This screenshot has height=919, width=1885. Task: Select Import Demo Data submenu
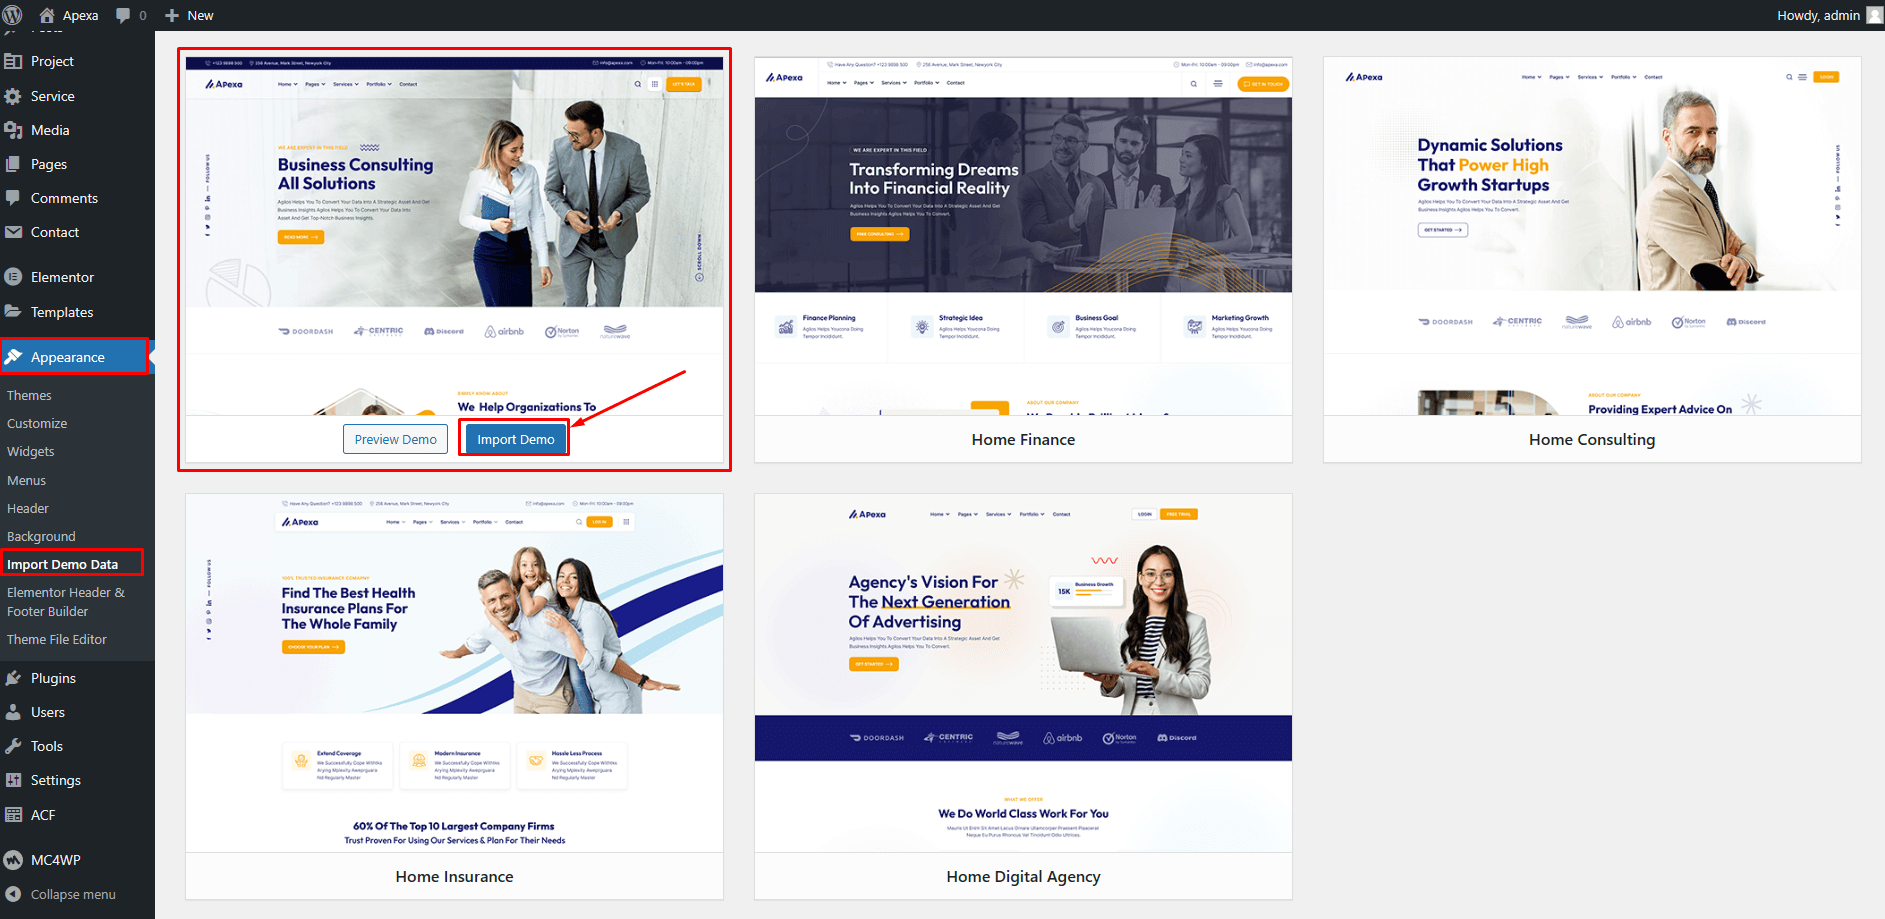pos(63,565)
